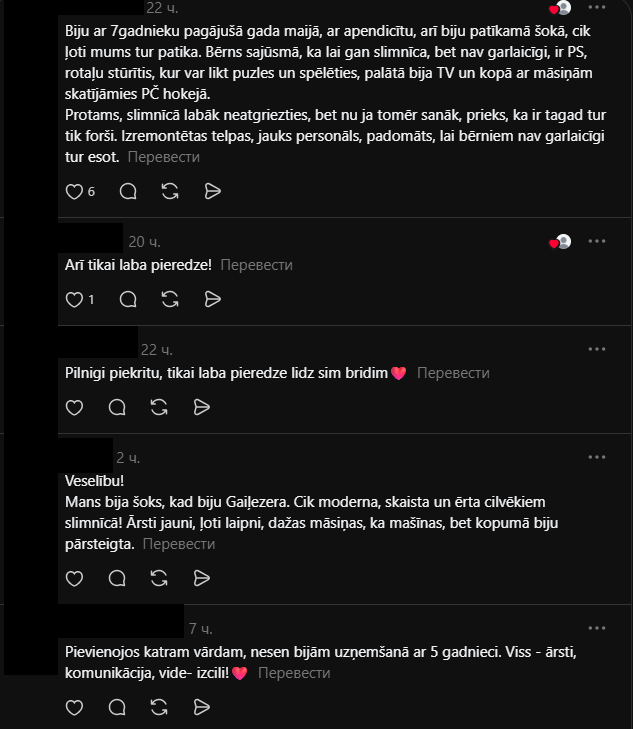633x729 pixels.
Task: Like the comment about the 7gadnieku appendicitis
Action: (74, 191)
